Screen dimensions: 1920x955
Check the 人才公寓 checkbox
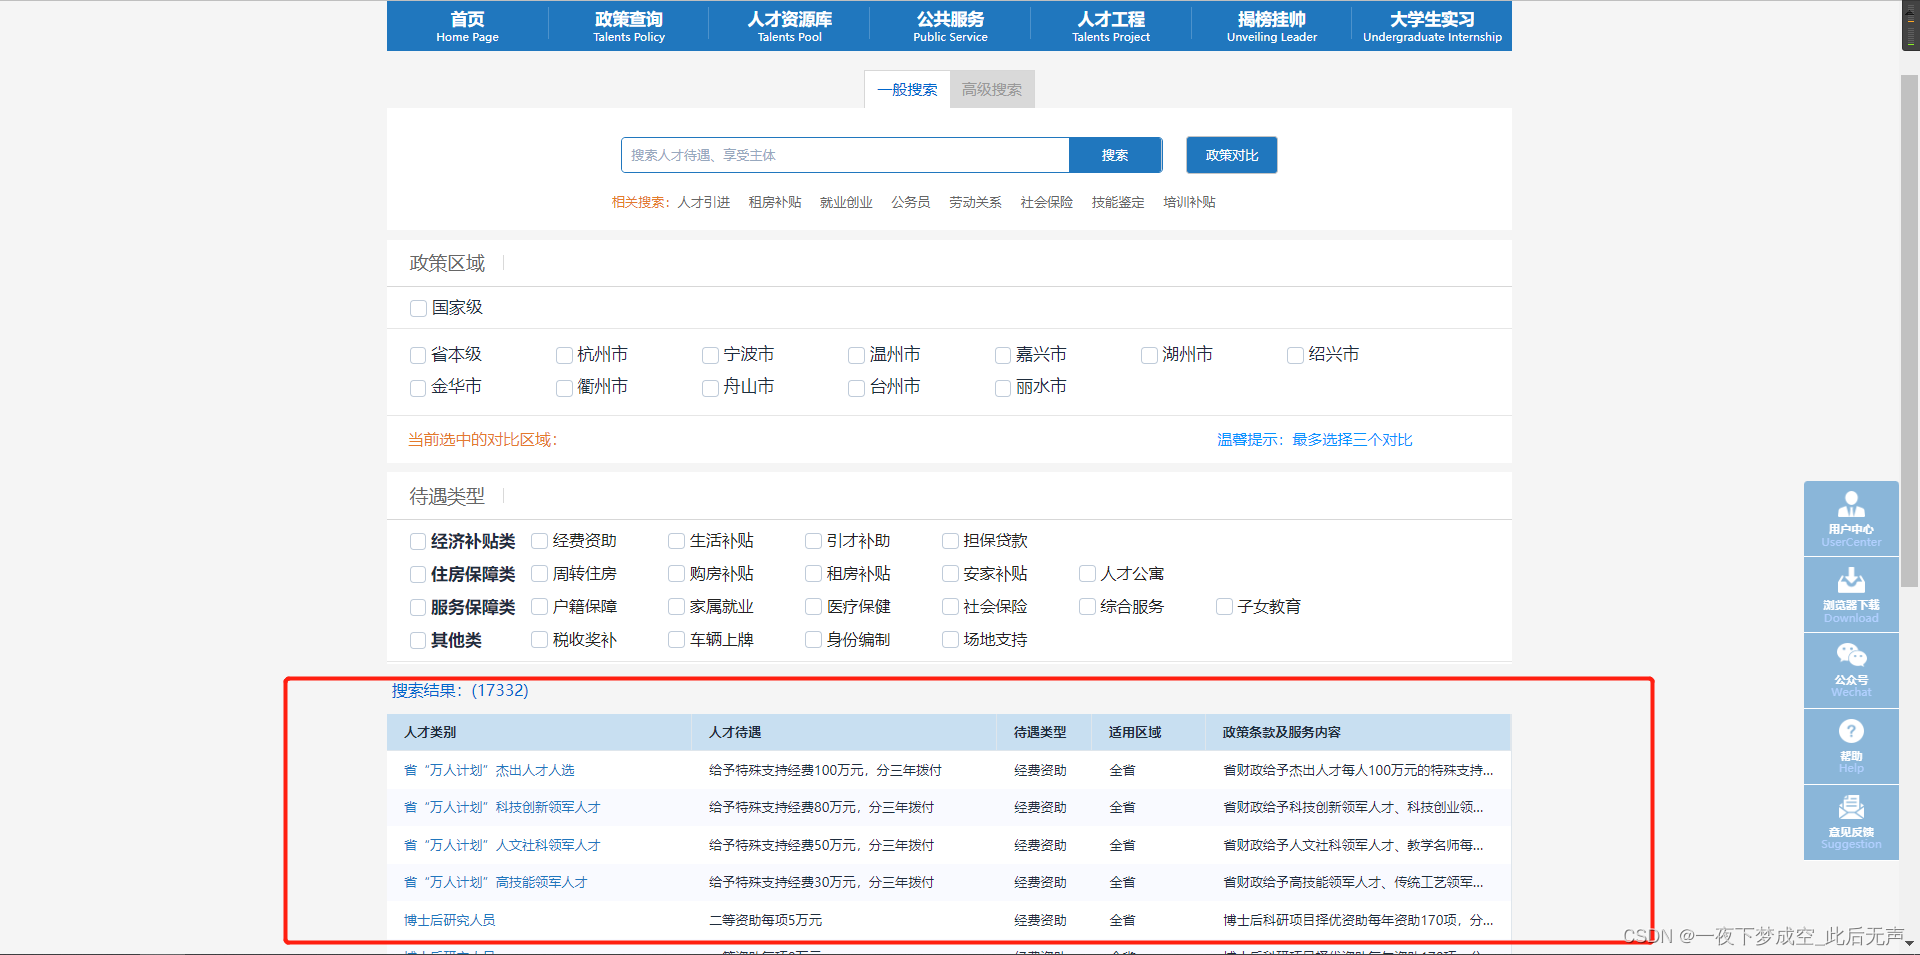(1087, 574)
